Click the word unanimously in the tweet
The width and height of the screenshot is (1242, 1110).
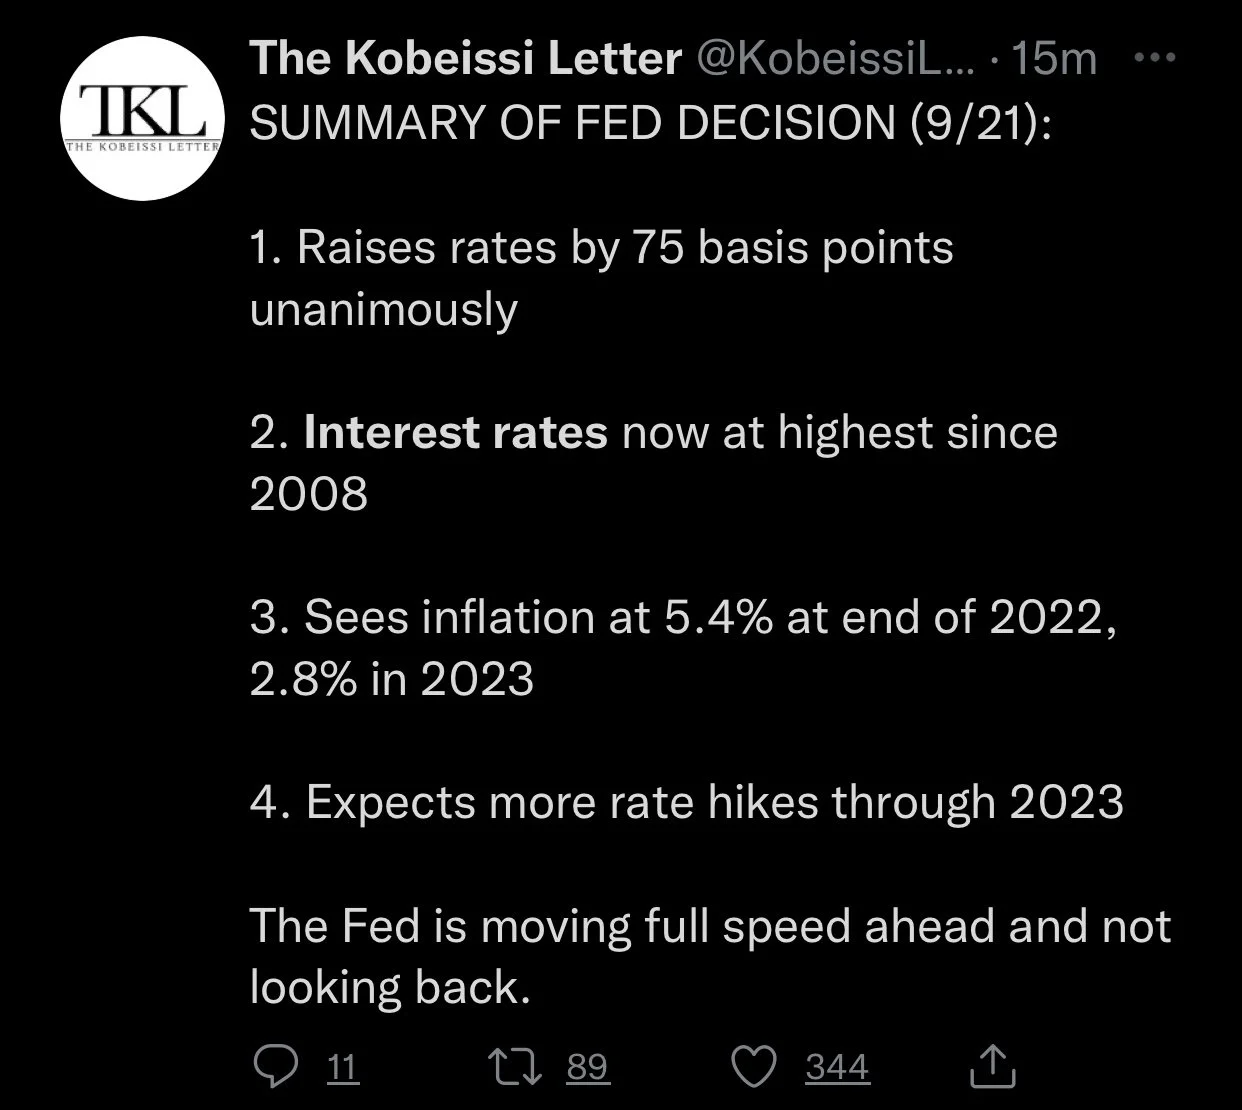pos(384,310)
